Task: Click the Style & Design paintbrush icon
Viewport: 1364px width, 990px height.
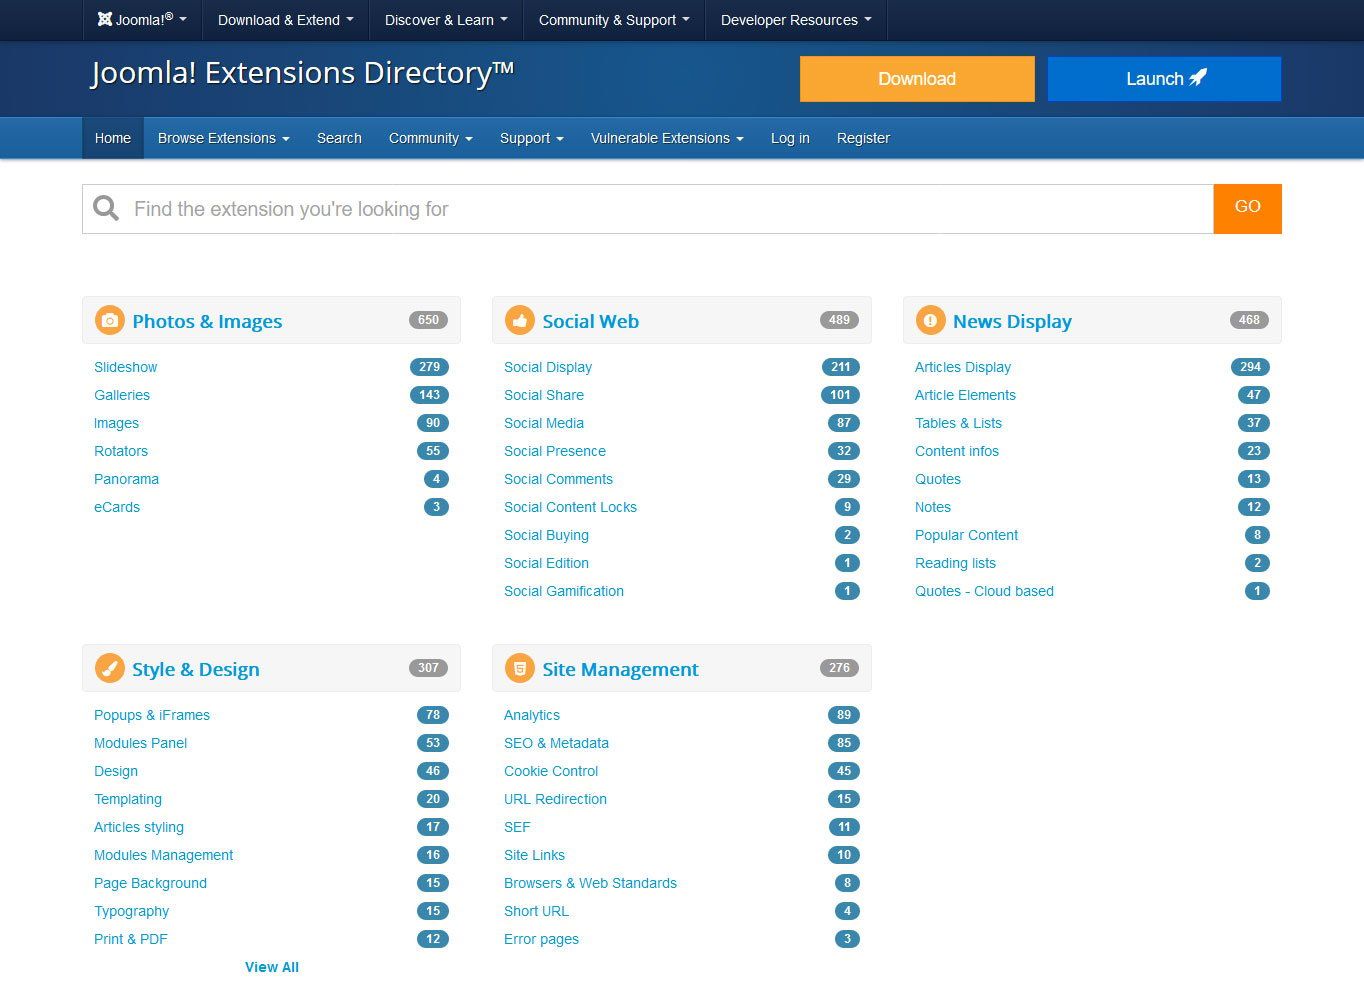Action: click(x=109, y=668)
